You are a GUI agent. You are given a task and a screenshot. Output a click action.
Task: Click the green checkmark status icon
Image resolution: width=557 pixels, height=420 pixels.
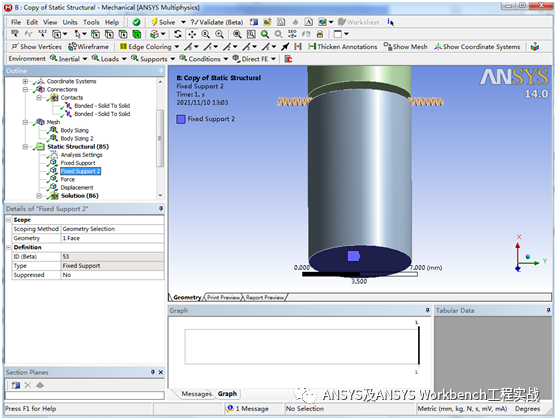(136, 22)
